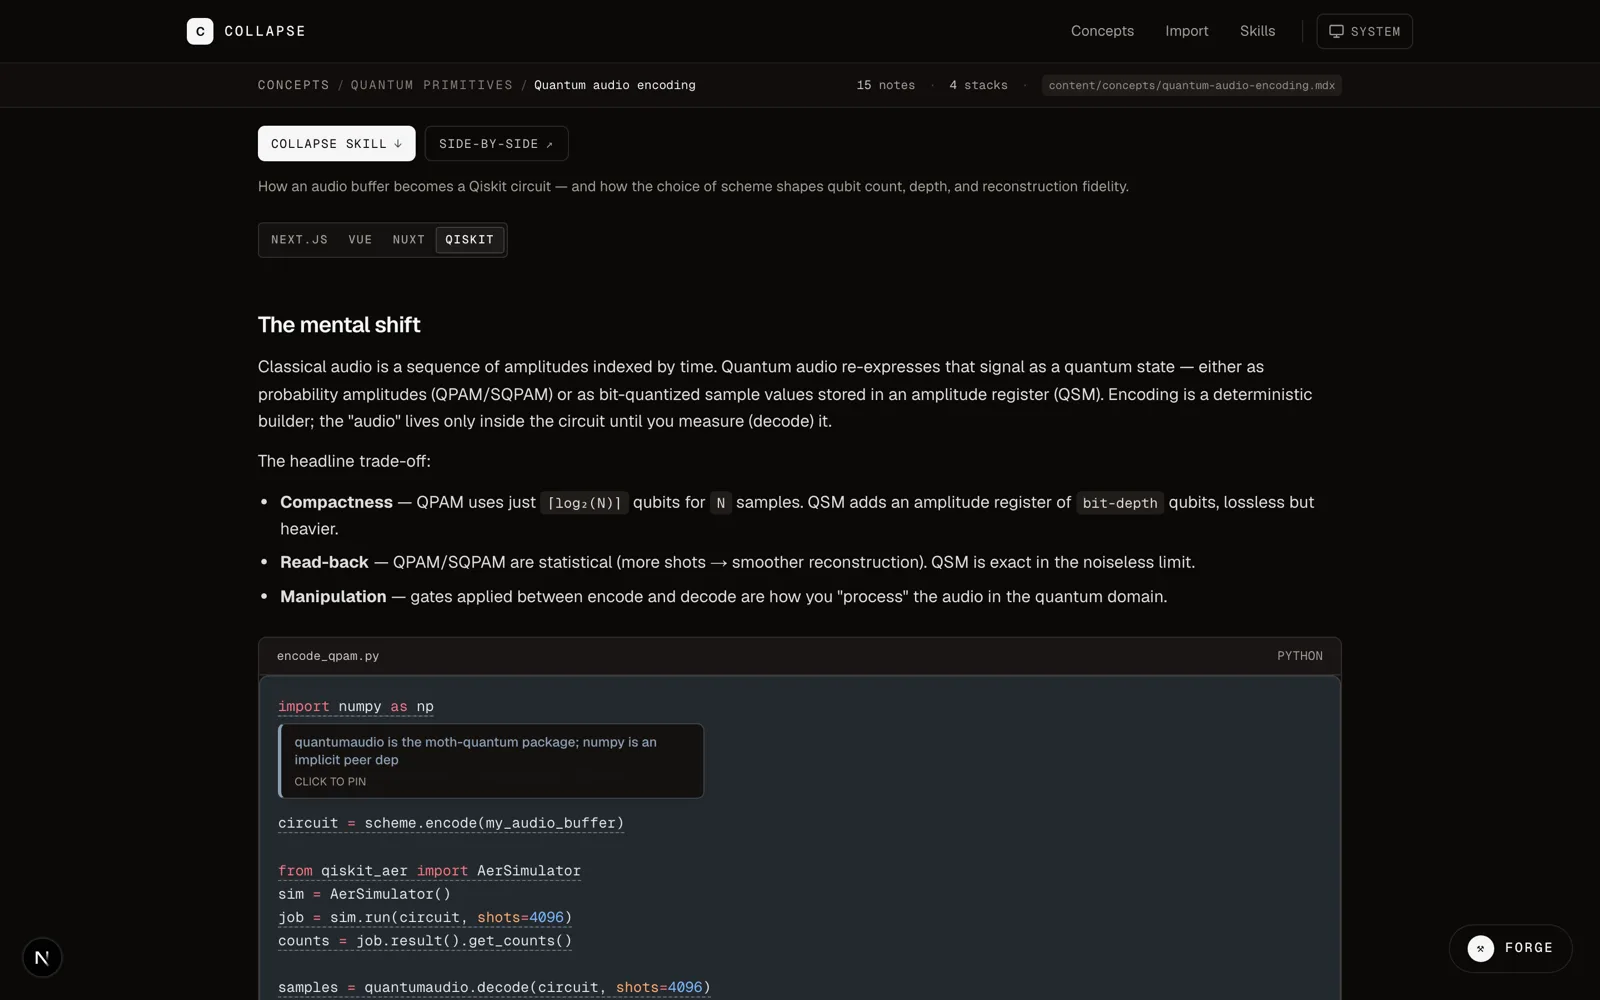Image resolution: width=1600 pixels, height=1000 pixels.
Task: Open the Skills nav item
Action: [1257, 31]
